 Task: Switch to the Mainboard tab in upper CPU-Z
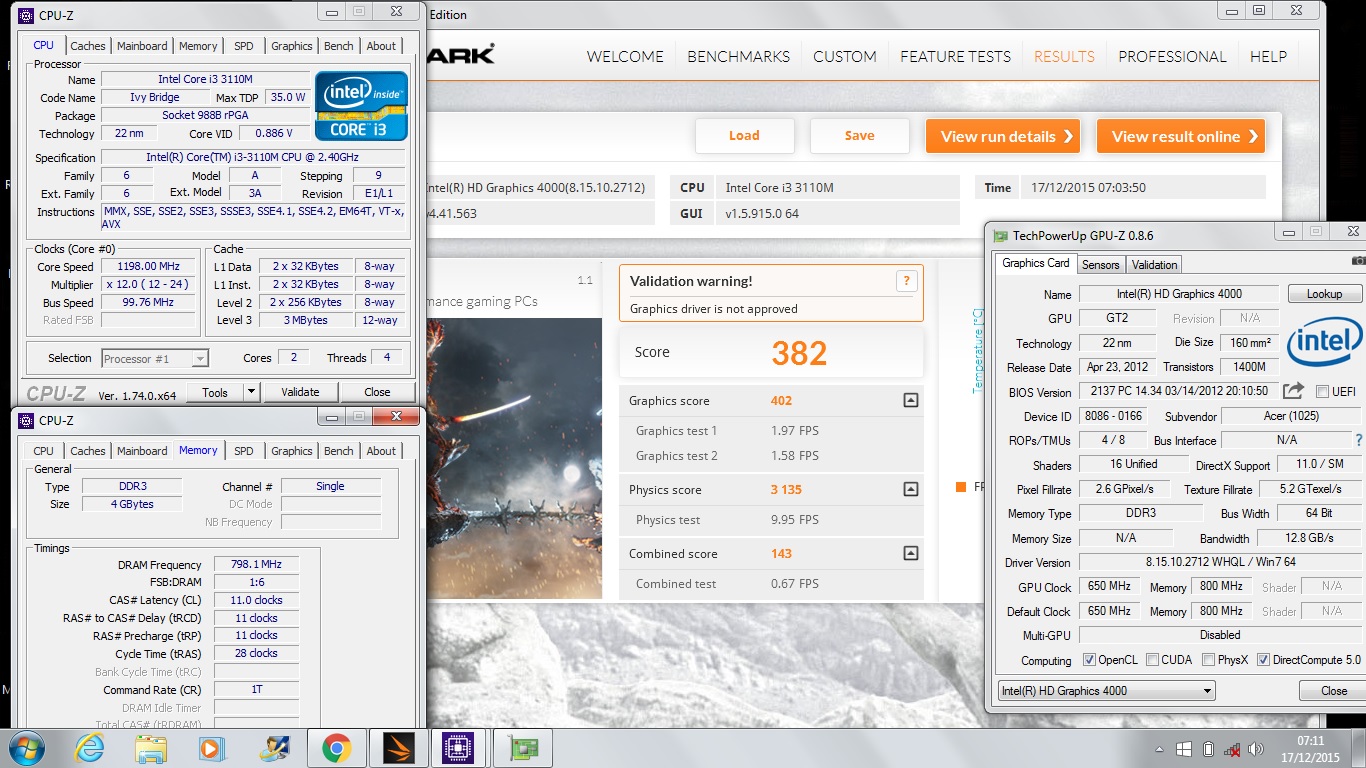click(x=143, y=46)
